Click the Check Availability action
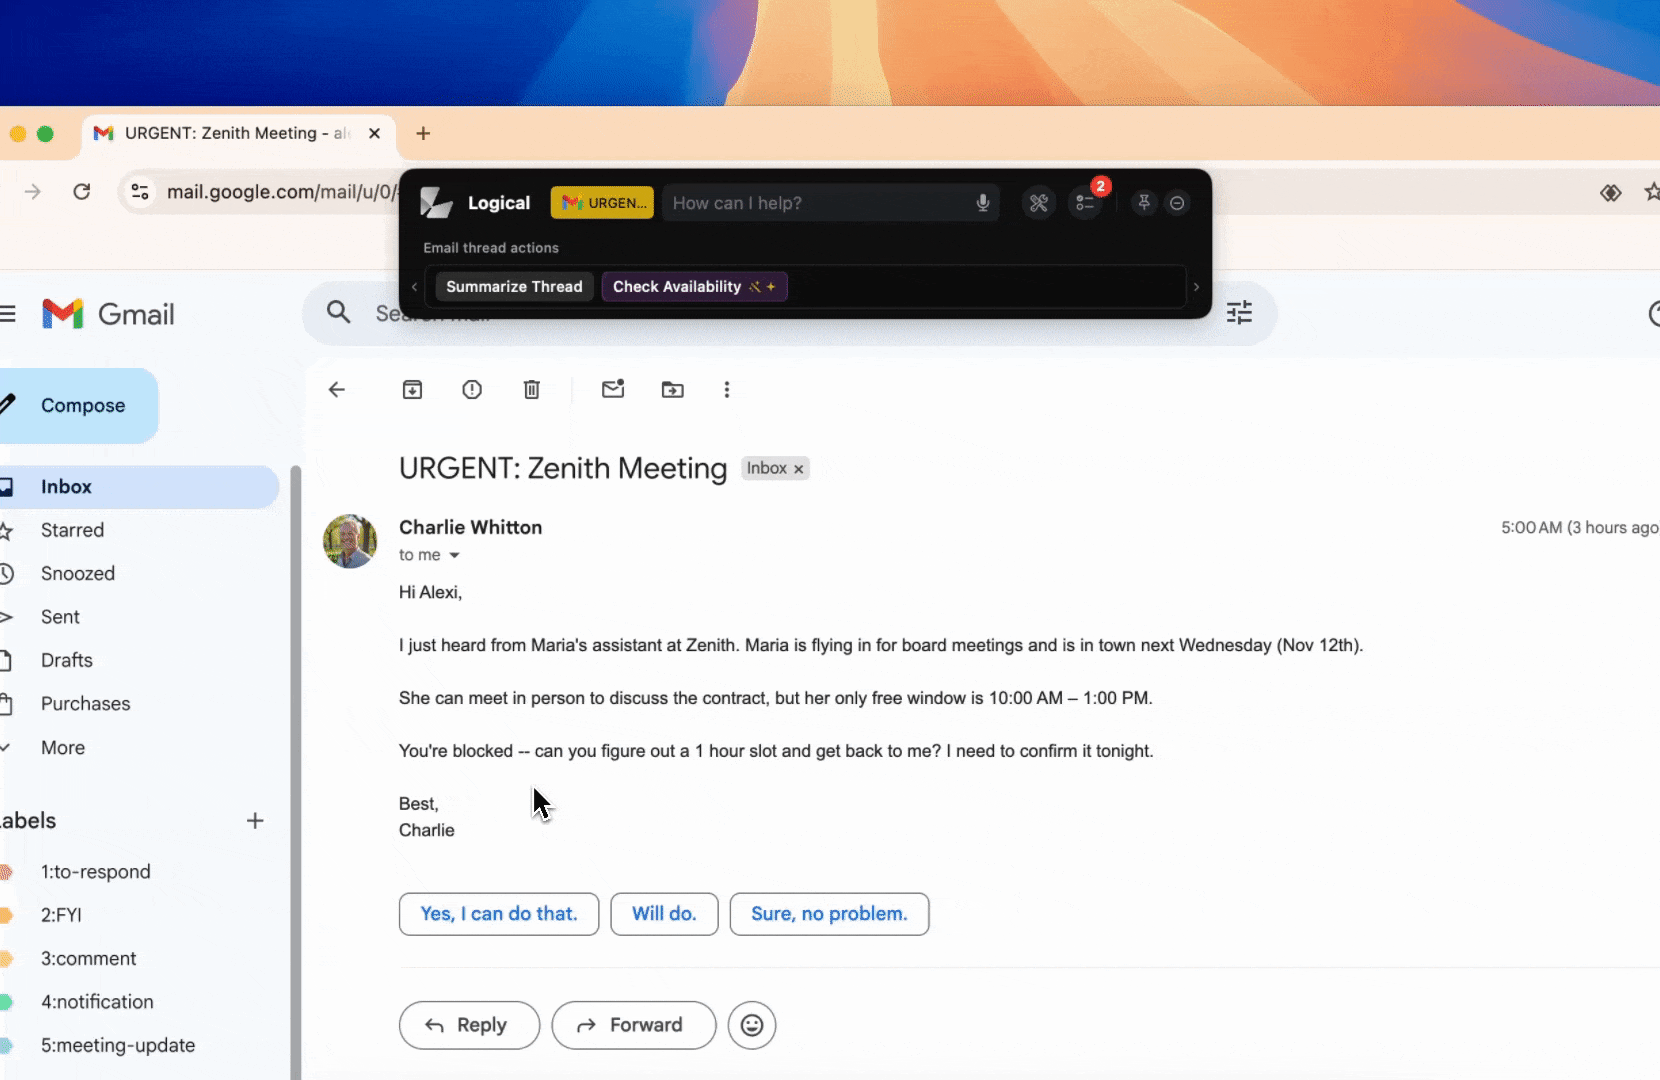This screenshot has width=1660, height=1080. click(693, 287)
